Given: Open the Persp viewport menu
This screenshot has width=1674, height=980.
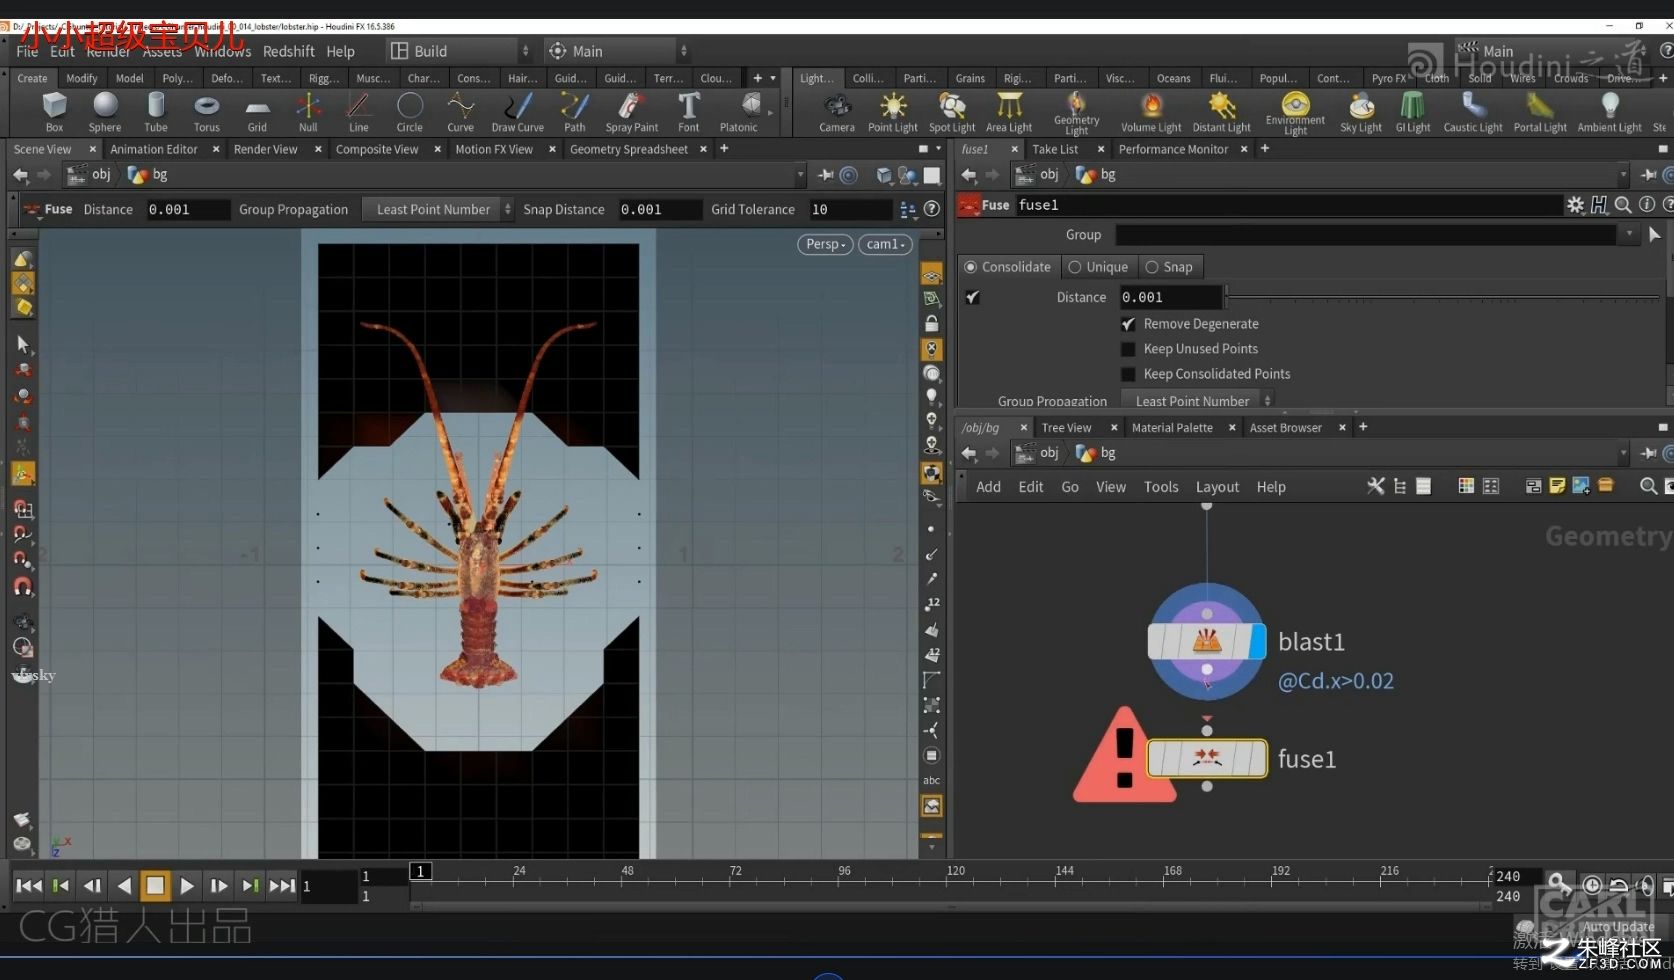Looking at the screenshot, I should 825,244.
